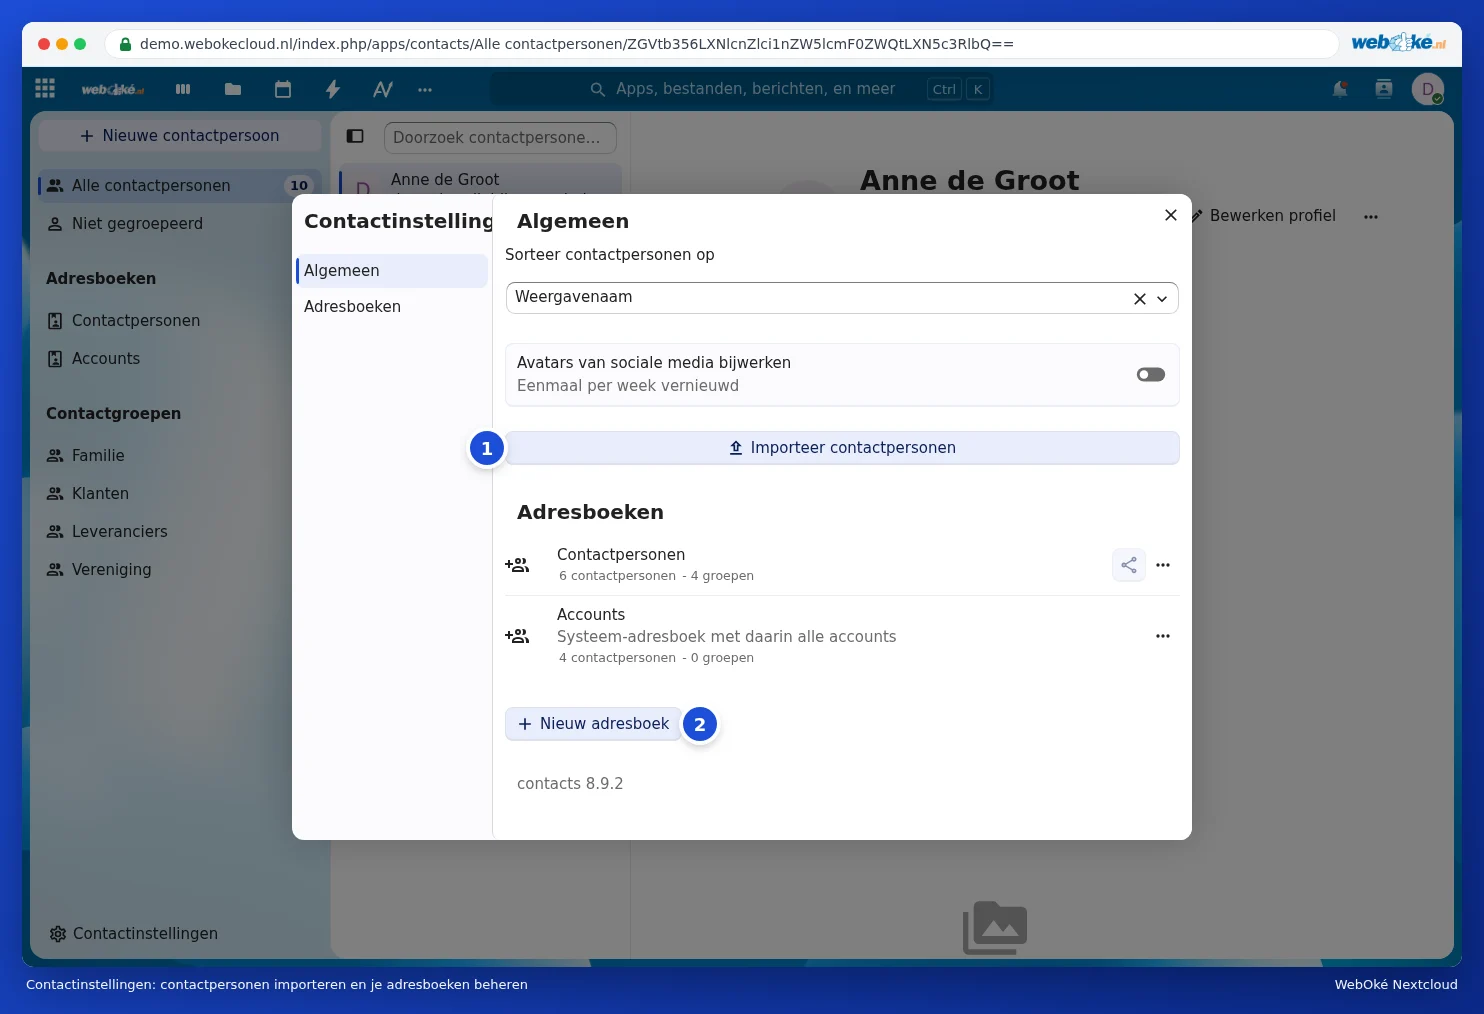Open the Klanten contact group

(x=179, y=494)
